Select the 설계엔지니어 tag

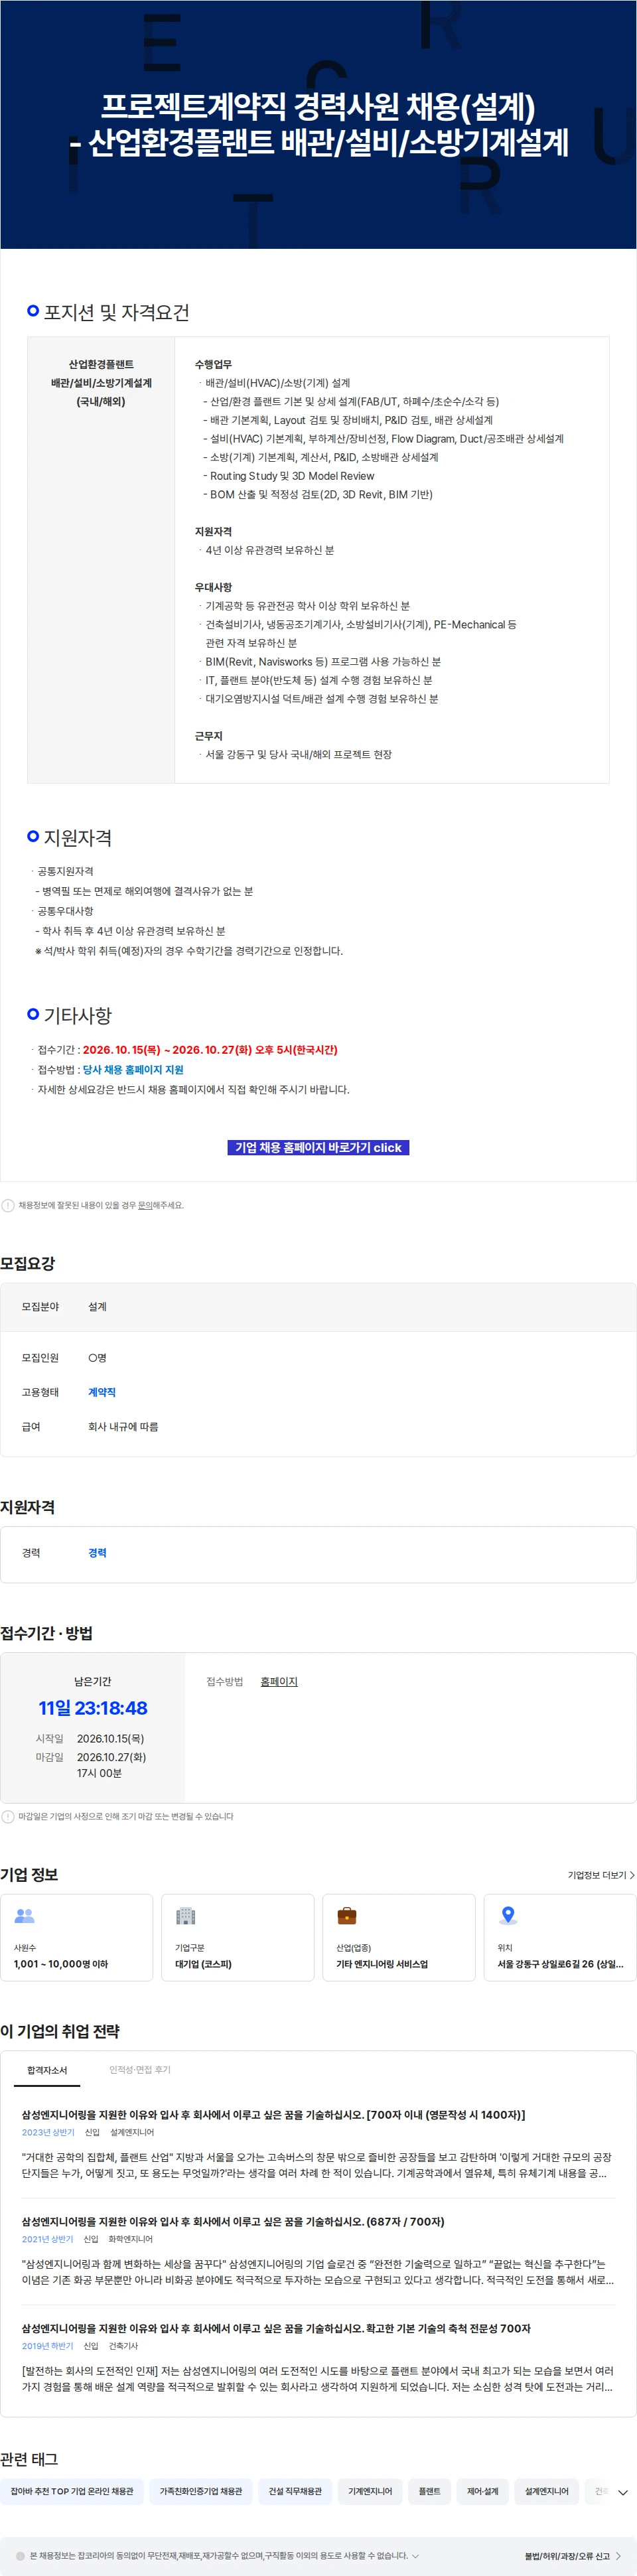(546, 2492)
